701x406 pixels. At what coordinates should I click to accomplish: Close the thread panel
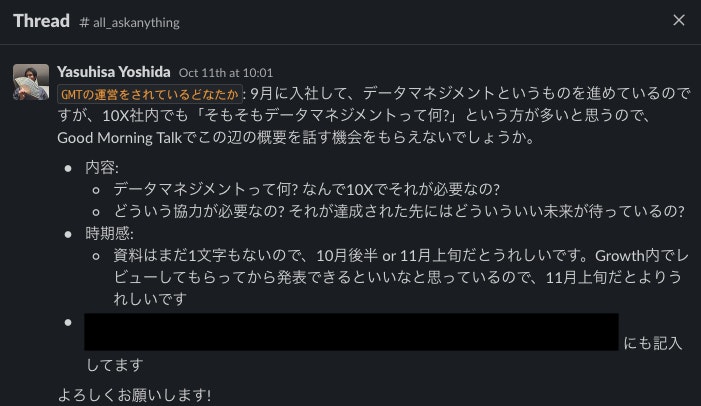click(x=679, y=21)
